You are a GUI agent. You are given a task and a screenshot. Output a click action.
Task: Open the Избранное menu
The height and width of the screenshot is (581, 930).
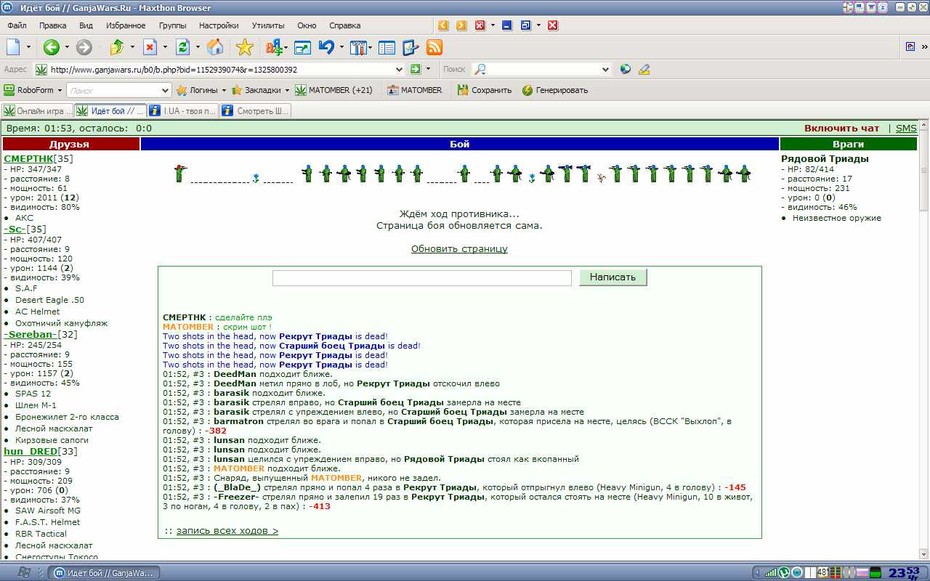coord(126,25)
